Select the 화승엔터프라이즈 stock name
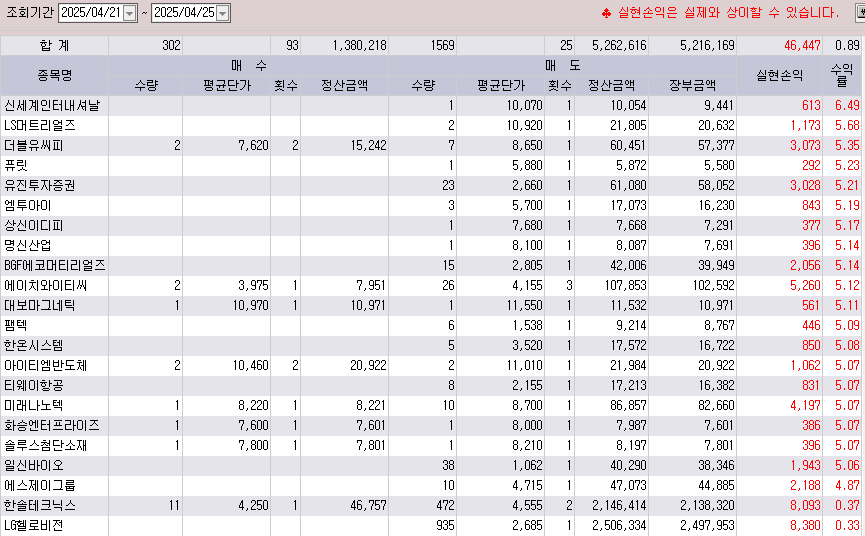 tap(51, 425)
